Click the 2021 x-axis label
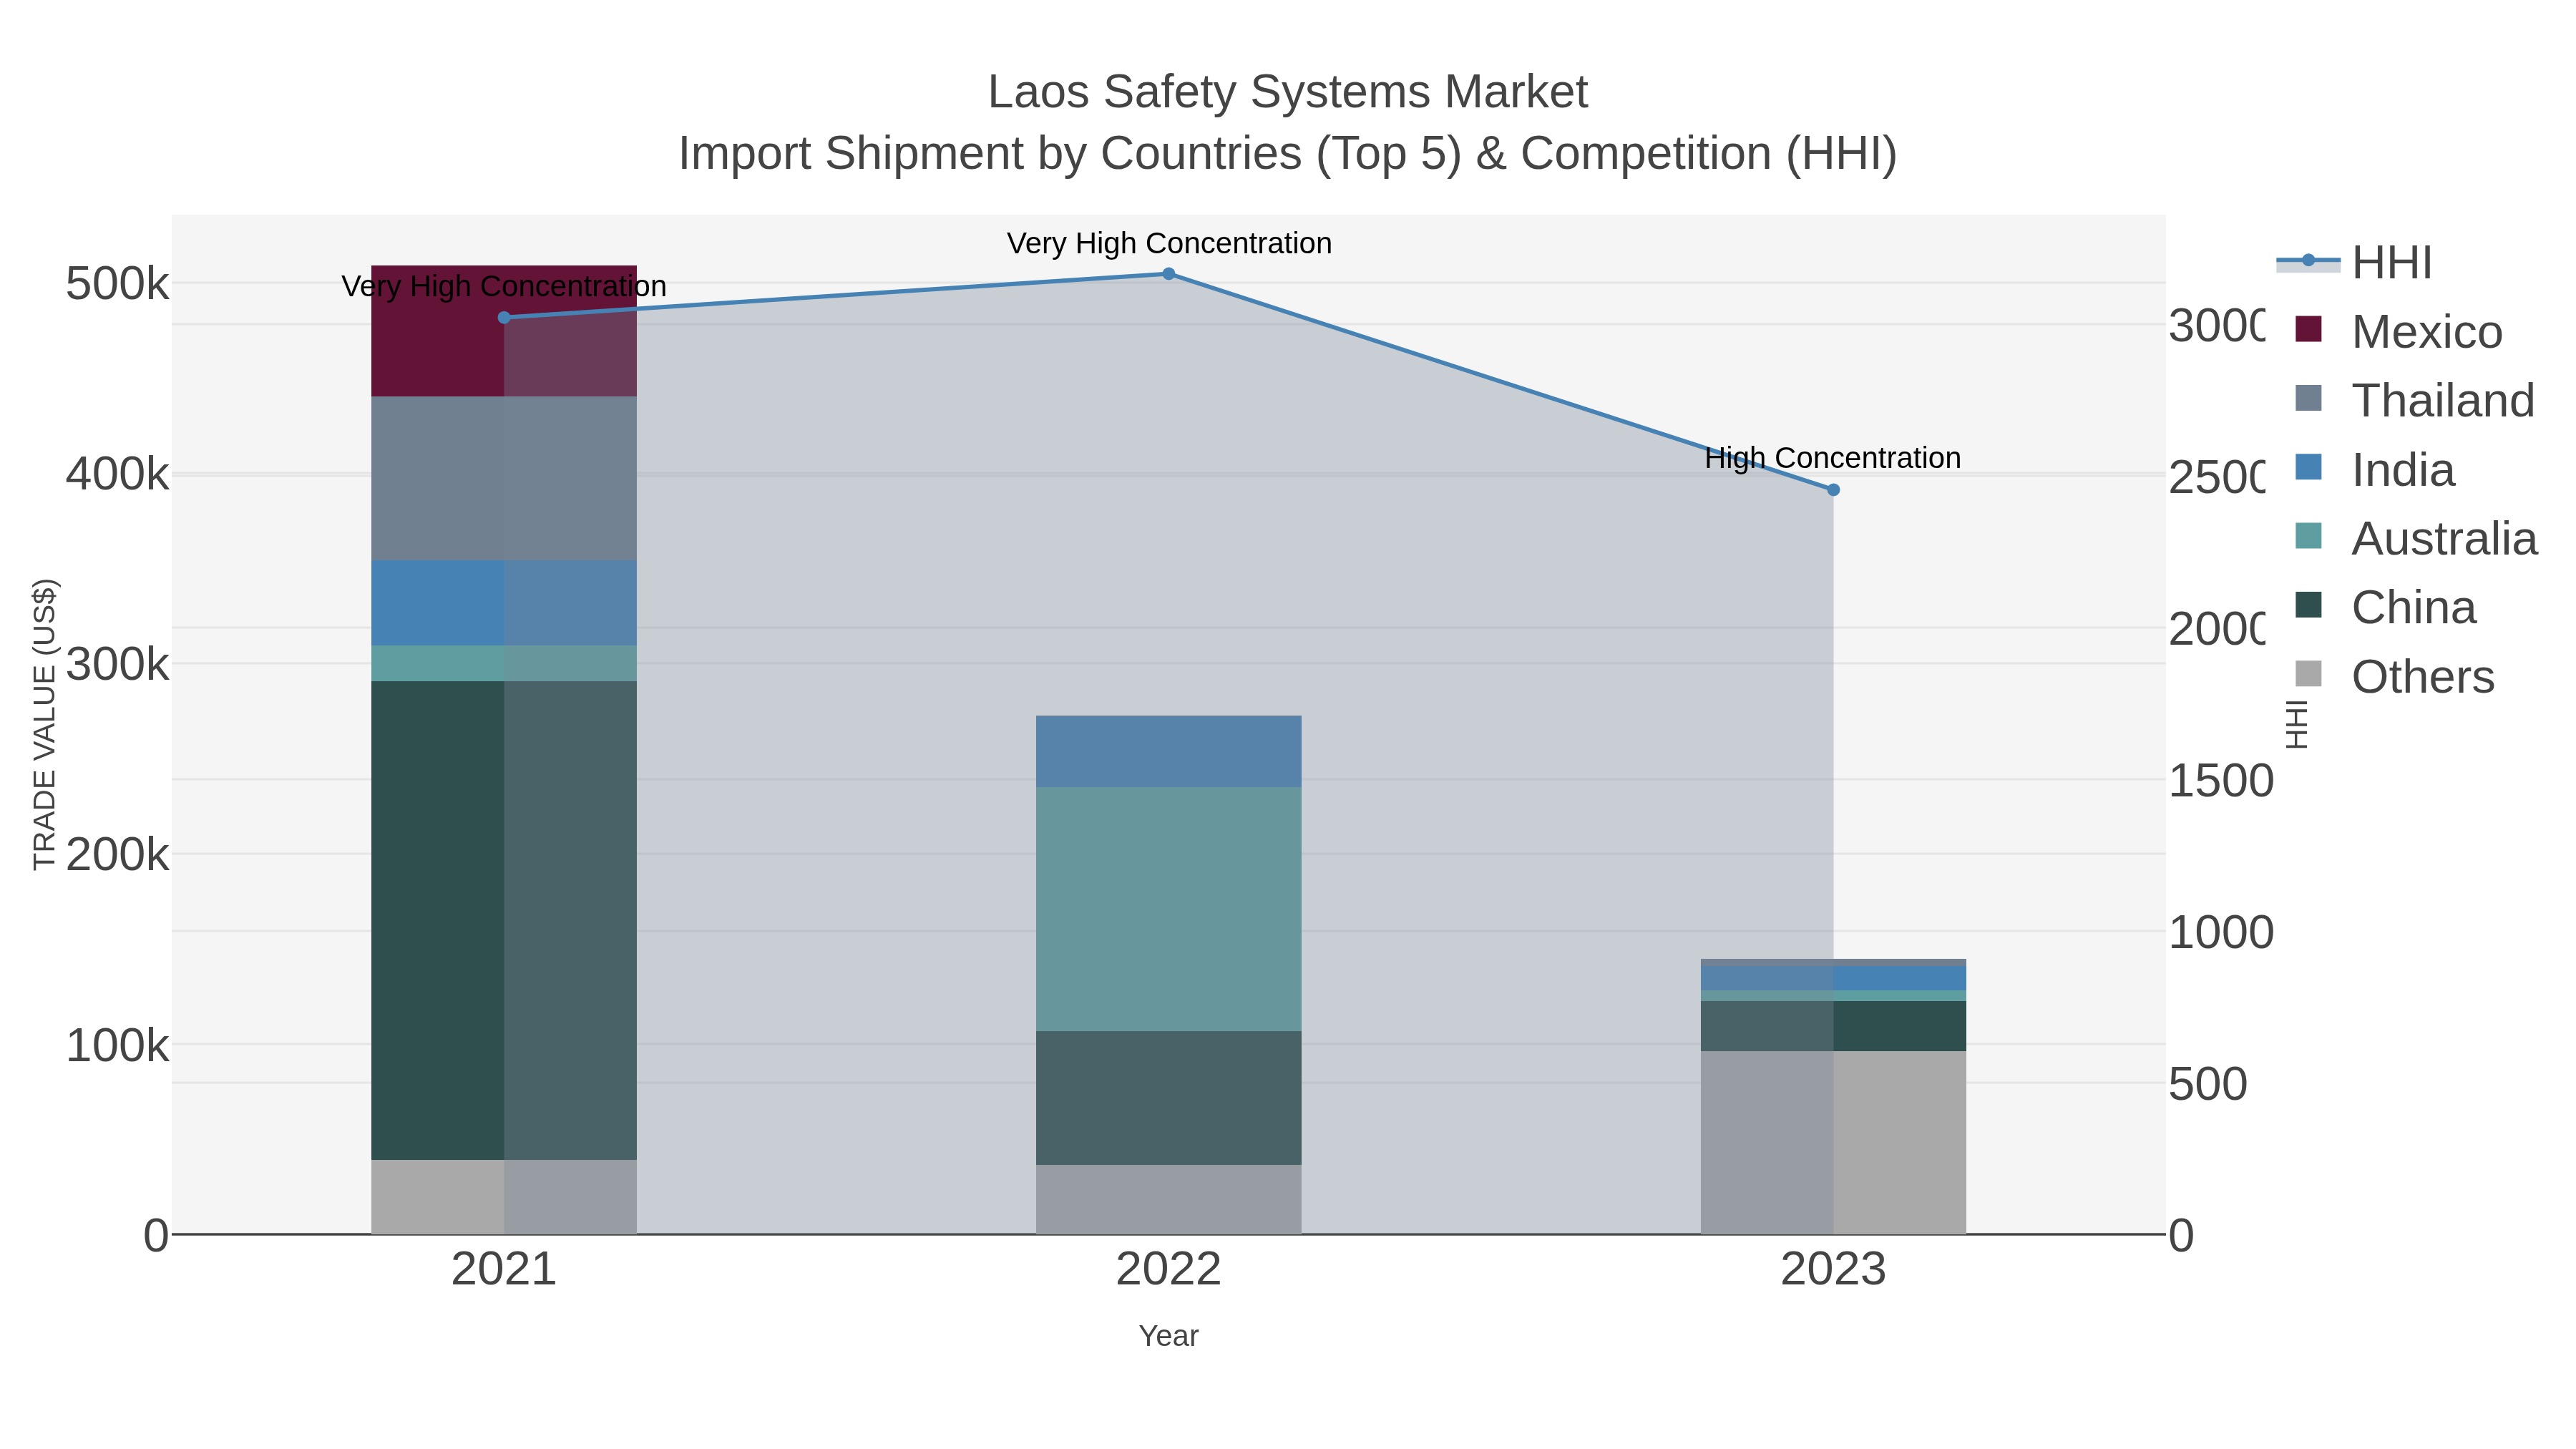The image size is (2576, 1449). (504, 1270)
